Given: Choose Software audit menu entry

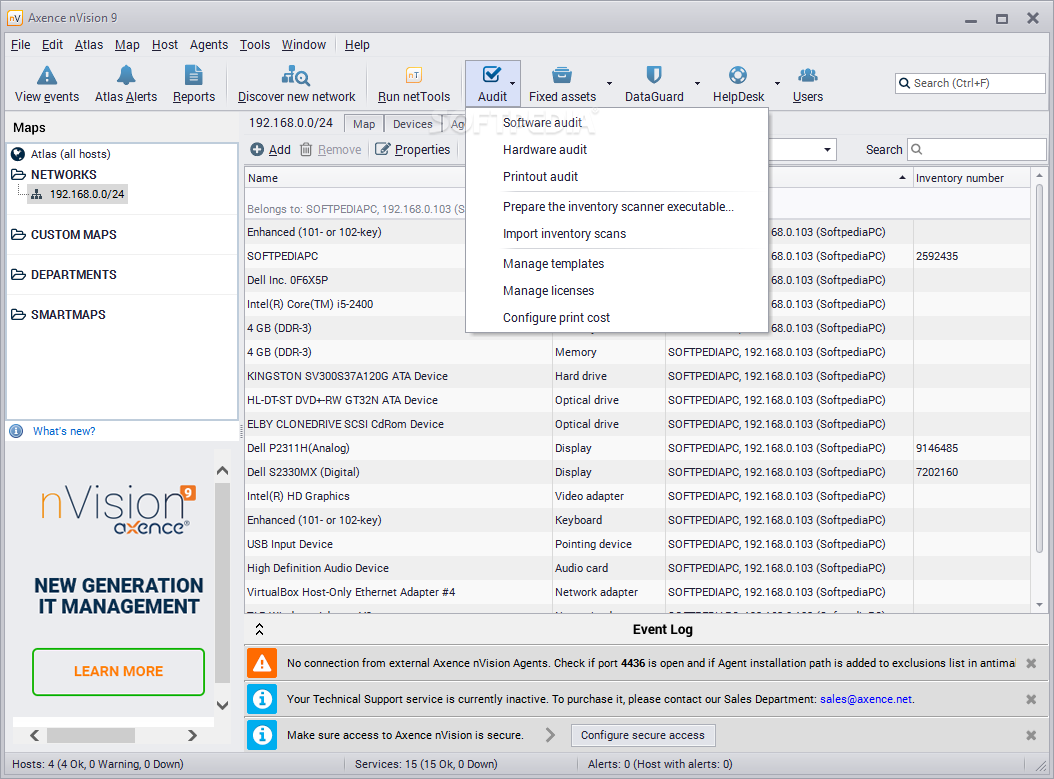Looking at the screenshot, I should [616, 122].
